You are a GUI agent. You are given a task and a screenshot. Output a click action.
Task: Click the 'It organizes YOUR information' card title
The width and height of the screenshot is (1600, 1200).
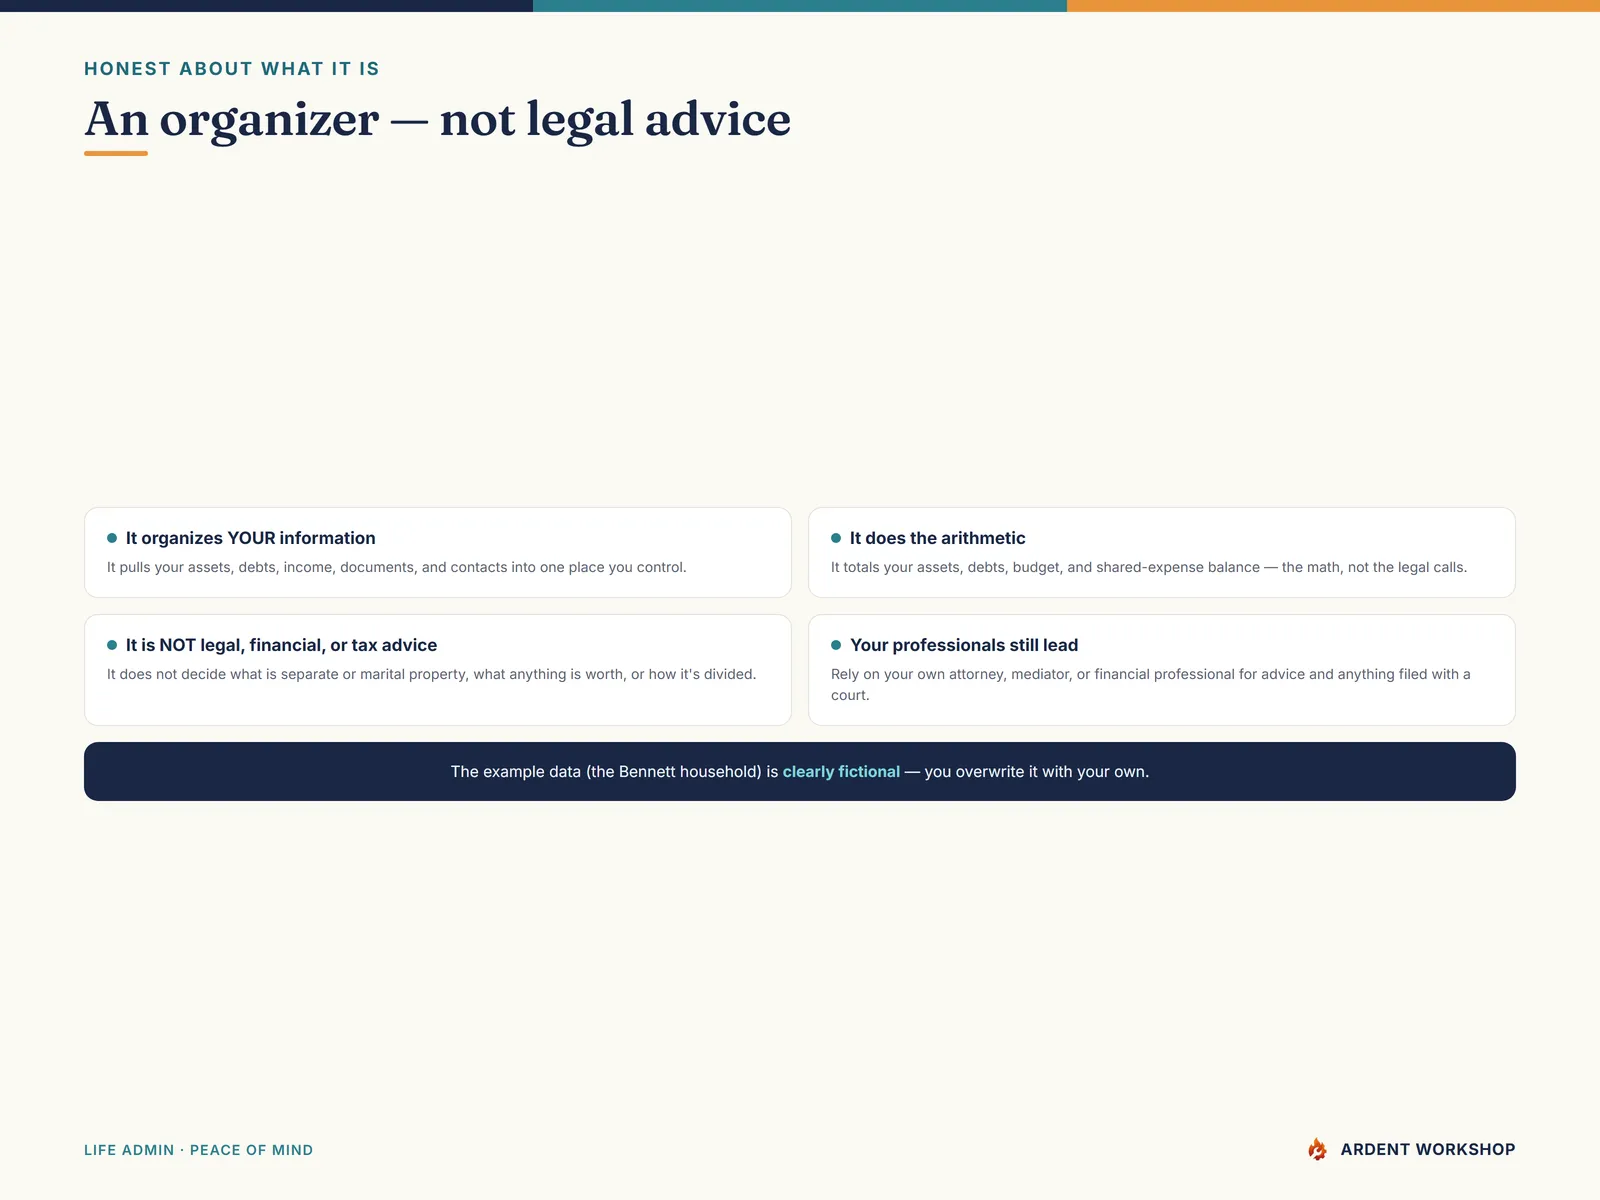250,538
